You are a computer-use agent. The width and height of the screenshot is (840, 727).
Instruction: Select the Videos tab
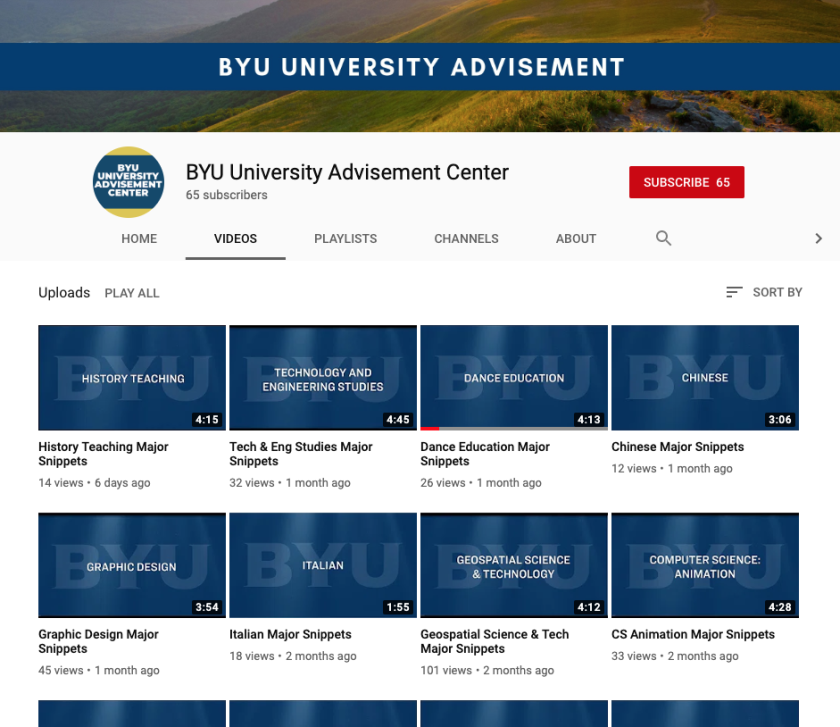click(235, 238)
